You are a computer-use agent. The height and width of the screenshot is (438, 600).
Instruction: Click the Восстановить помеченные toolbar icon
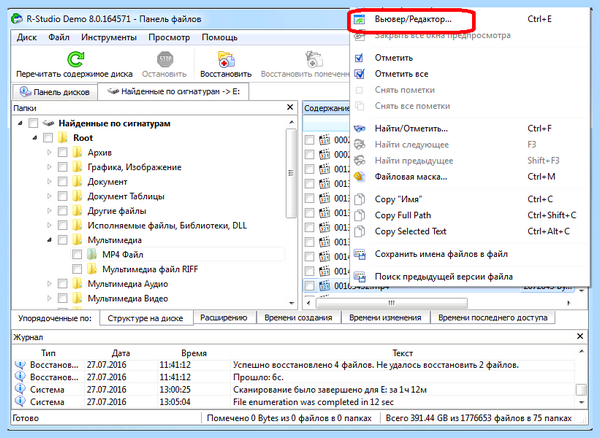pyautogui.click(x=313, y=59)
